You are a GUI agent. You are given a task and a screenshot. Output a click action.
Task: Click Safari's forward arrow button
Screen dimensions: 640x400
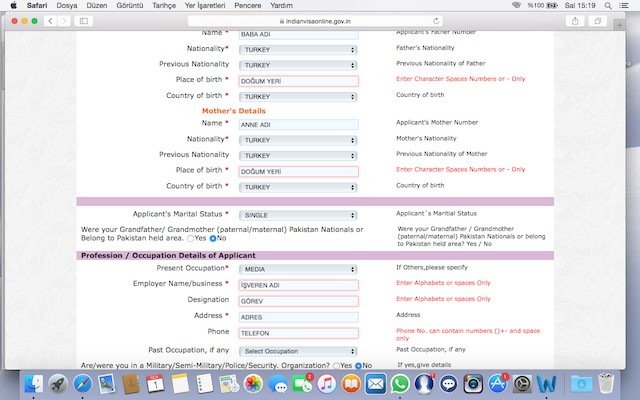click(x=64, y=21)
